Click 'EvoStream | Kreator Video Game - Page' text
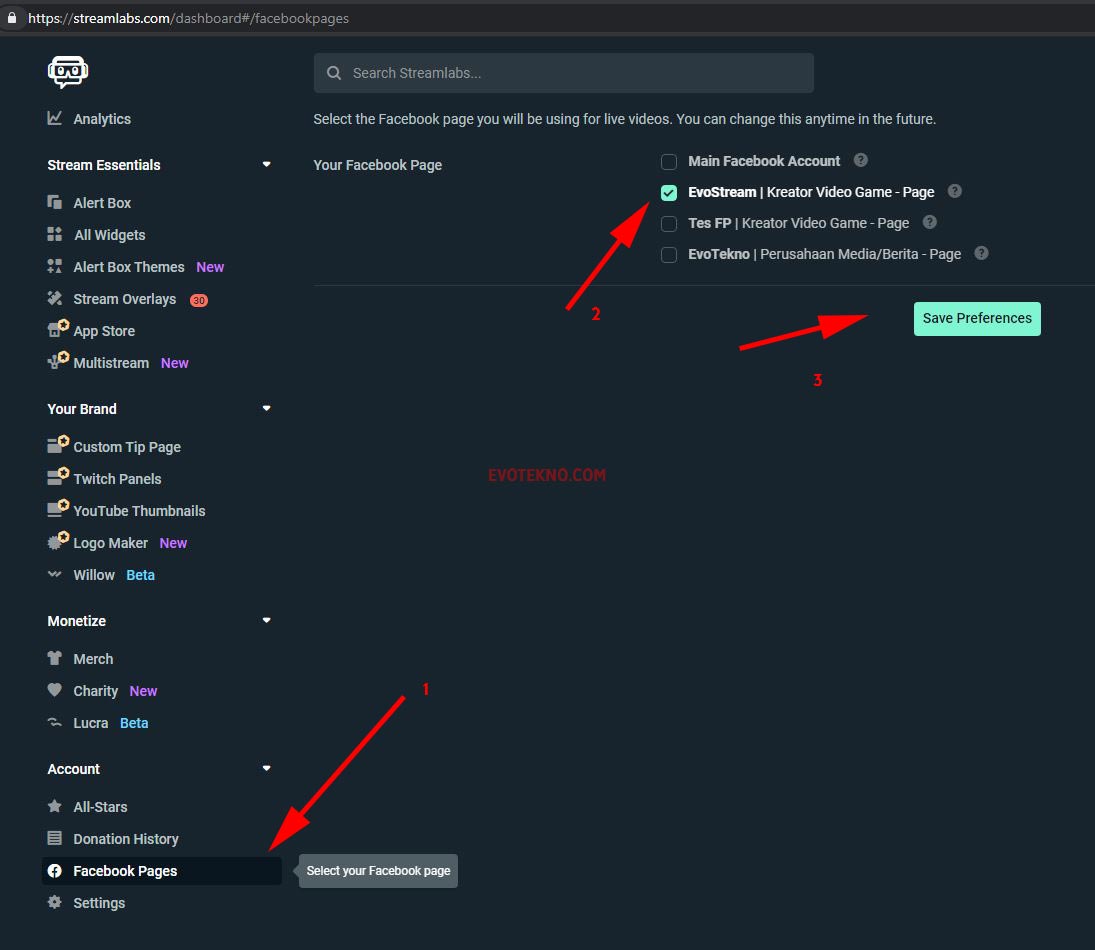Viewport: 1095px width, 950px height. point(811,192)
